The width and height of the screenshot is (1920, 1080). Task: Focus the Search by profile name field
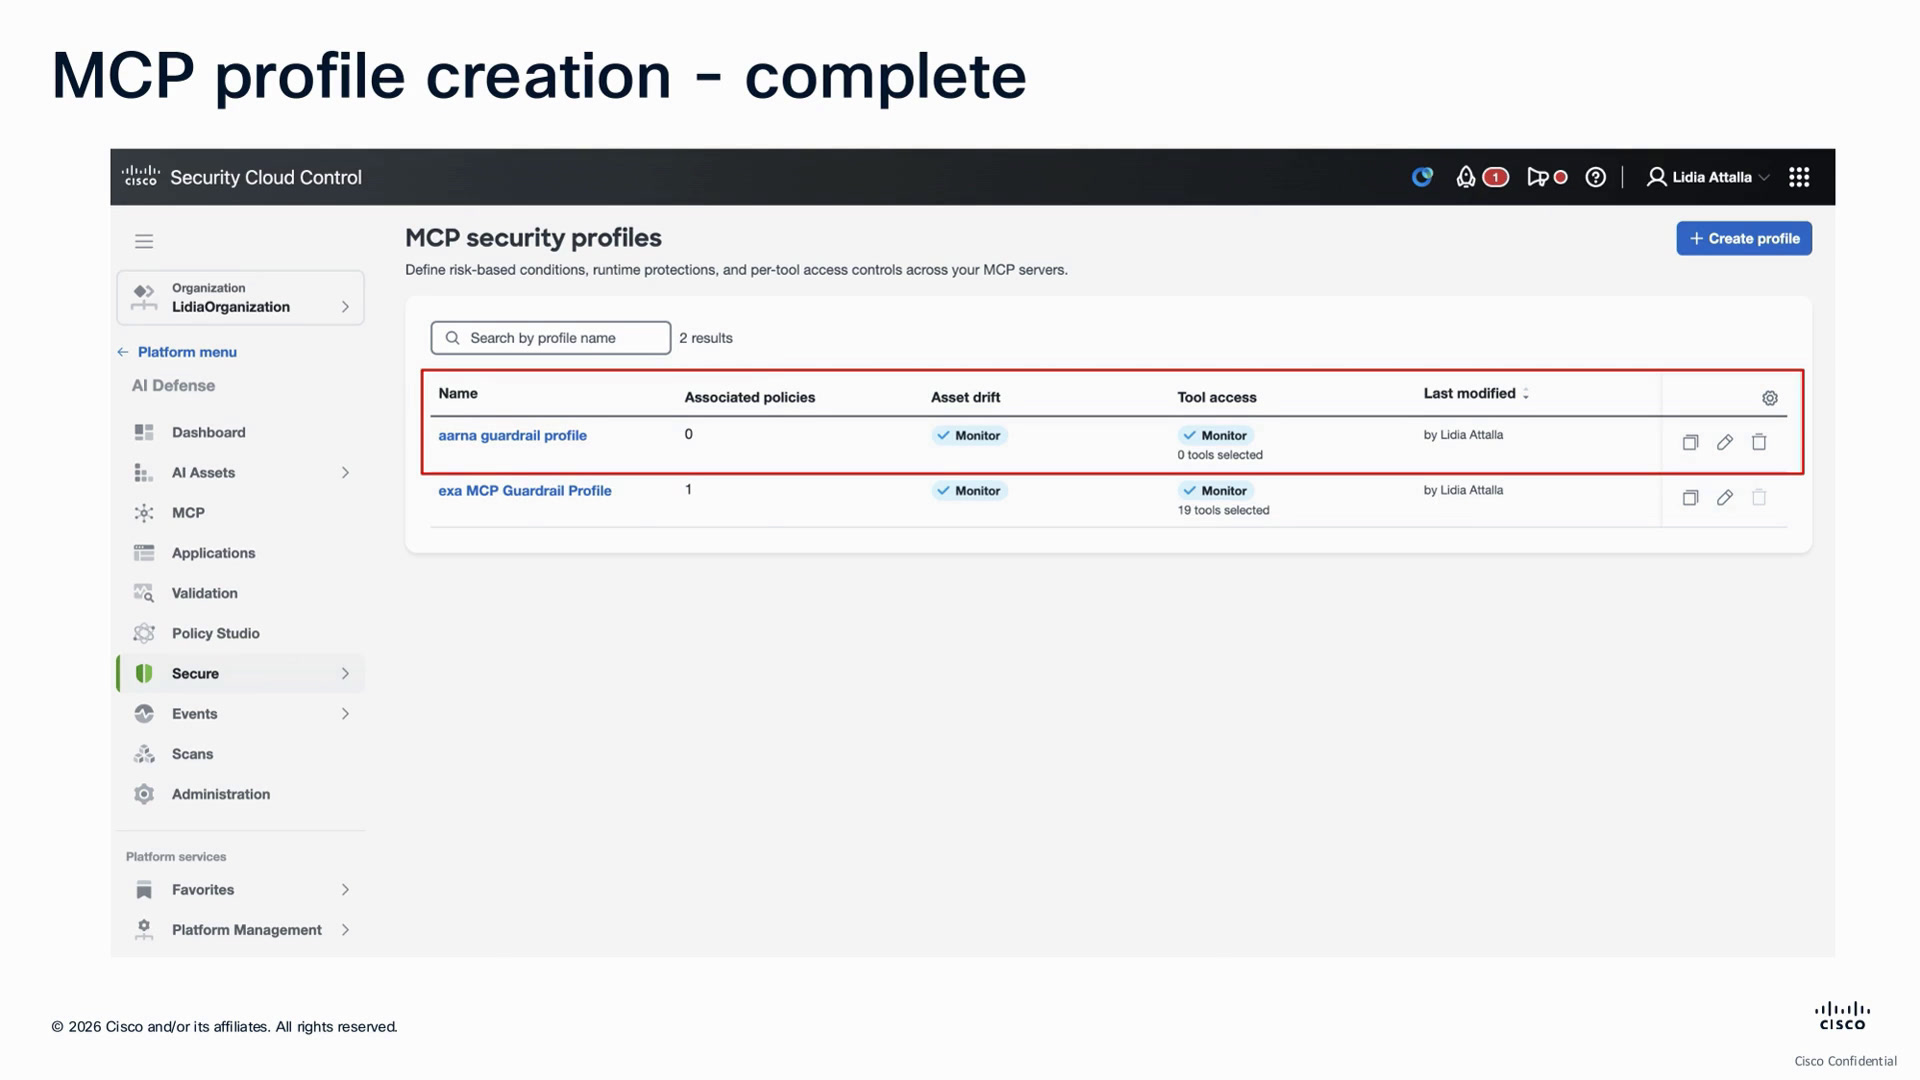pos(551,338)
